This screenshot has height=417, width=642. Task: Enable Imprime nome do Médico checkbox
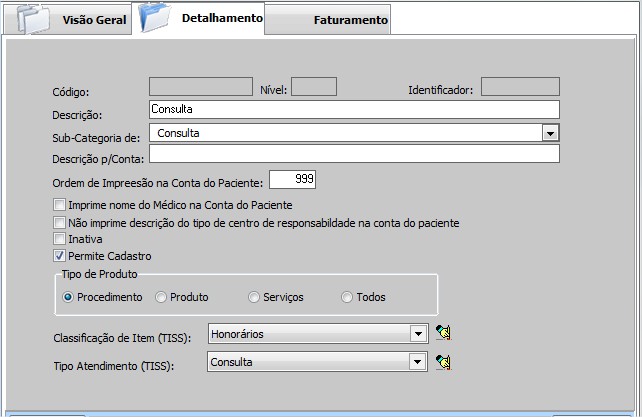pos(59,204)
